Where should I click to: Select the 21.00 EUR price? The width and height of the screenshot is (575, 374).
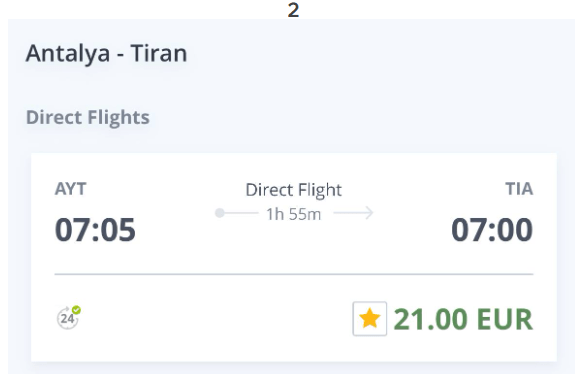click(x=463, y=319)
